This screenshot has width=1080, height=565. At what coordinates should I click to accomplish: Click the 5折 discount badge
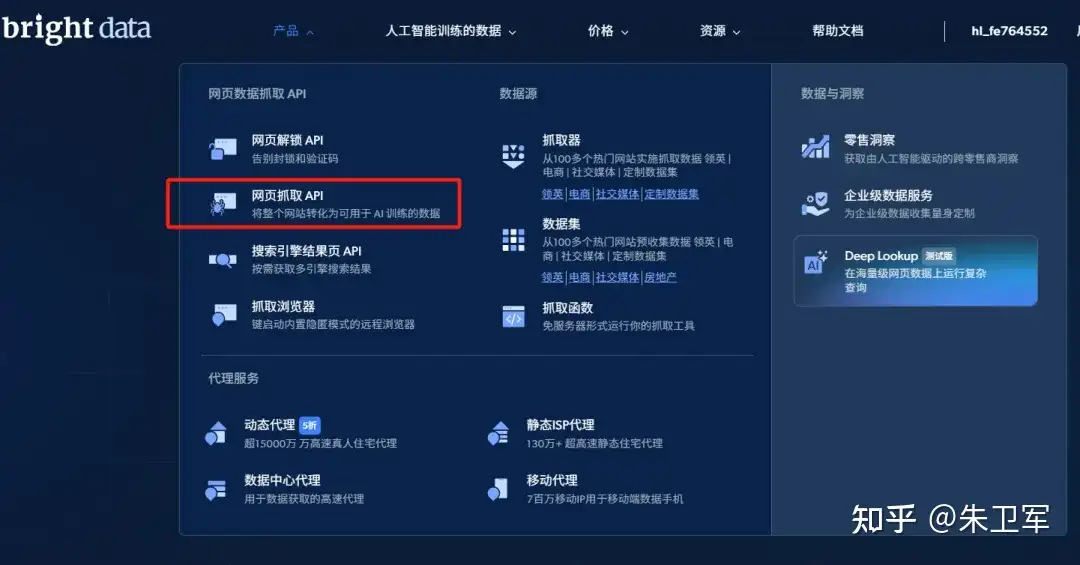click(310, 425)
